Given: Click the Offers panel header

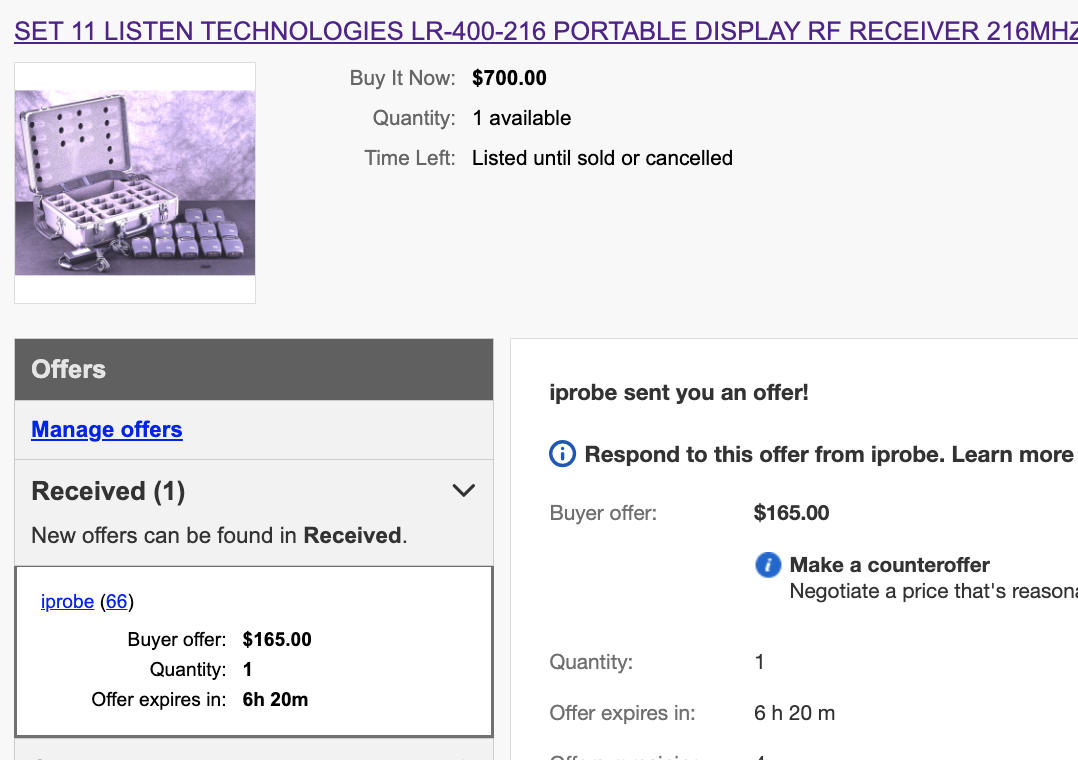Looking at the screenshot, I should pos(254,369).
